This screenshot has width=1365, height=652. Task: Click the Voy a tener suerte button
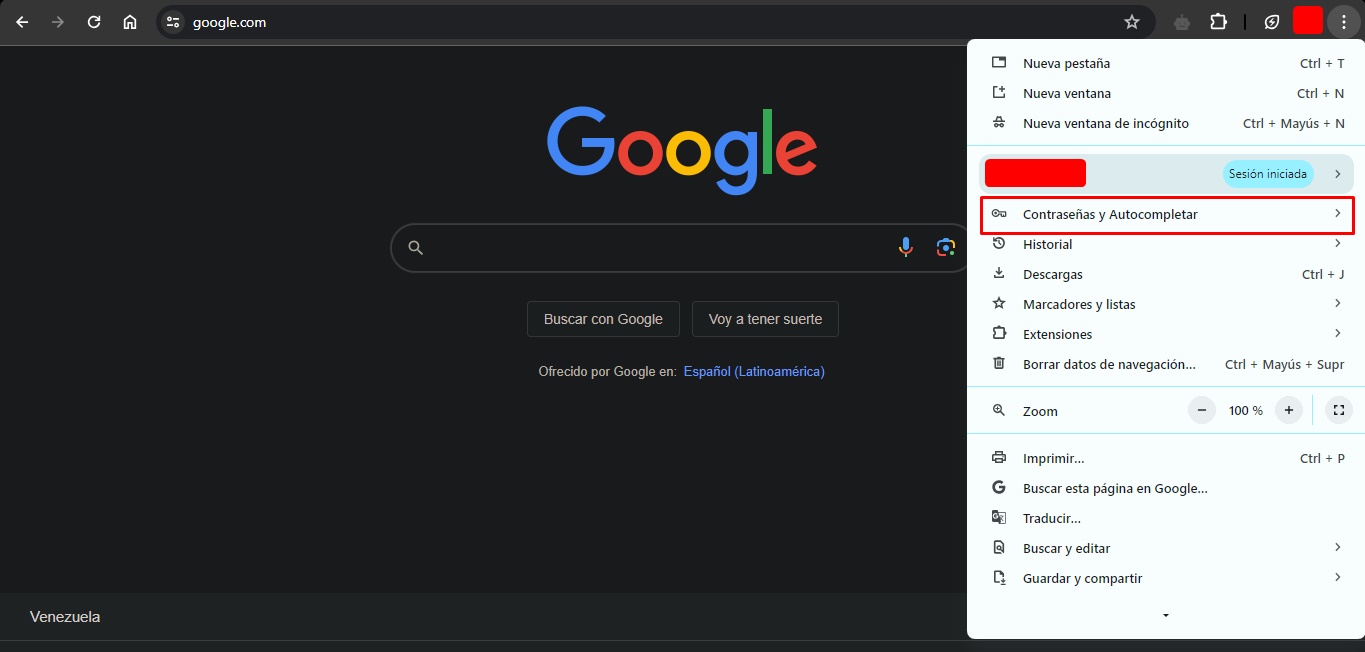pos(765,319)
